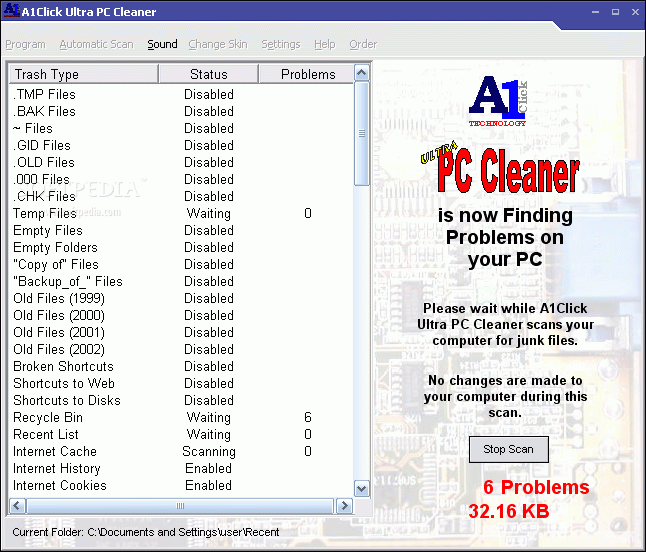Click the A1Click app icon in title bar
This screenshot has width=646, height=552.
11,10
